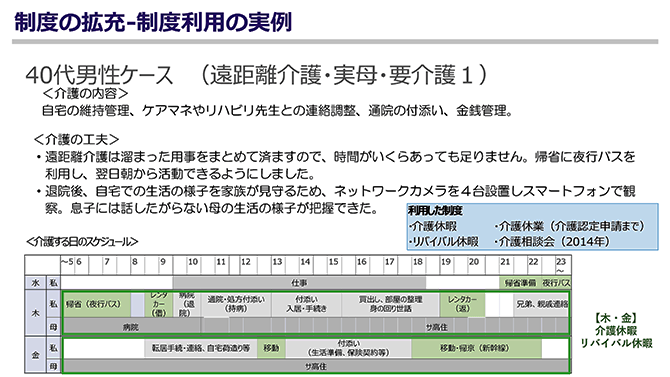
Task: Click the 病院(退院) block
Action: tap(187, 304)
